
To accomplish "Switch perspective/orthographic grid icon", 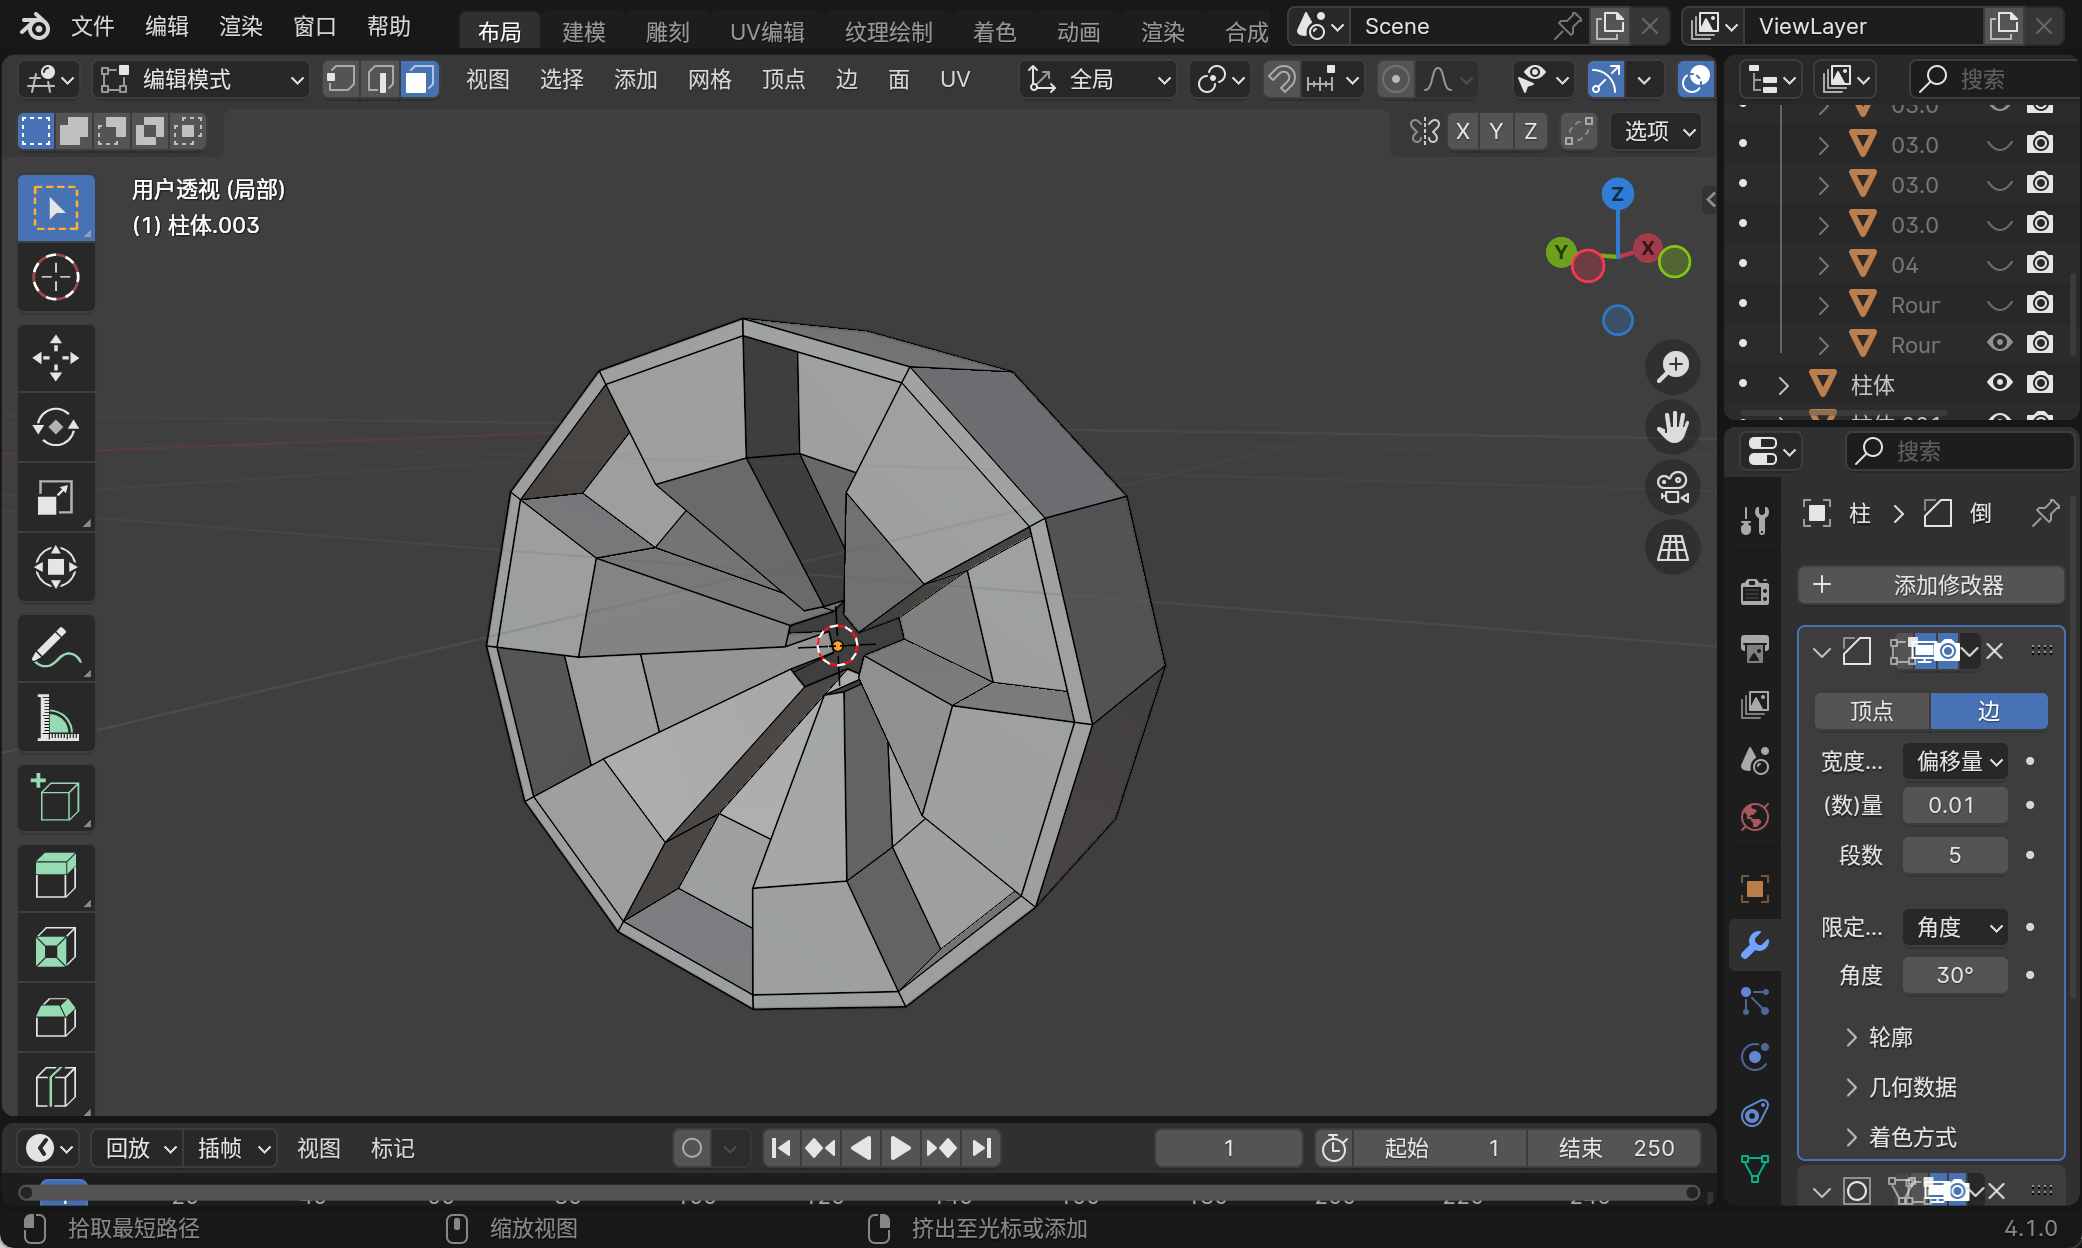I will tap(1673, 548).
